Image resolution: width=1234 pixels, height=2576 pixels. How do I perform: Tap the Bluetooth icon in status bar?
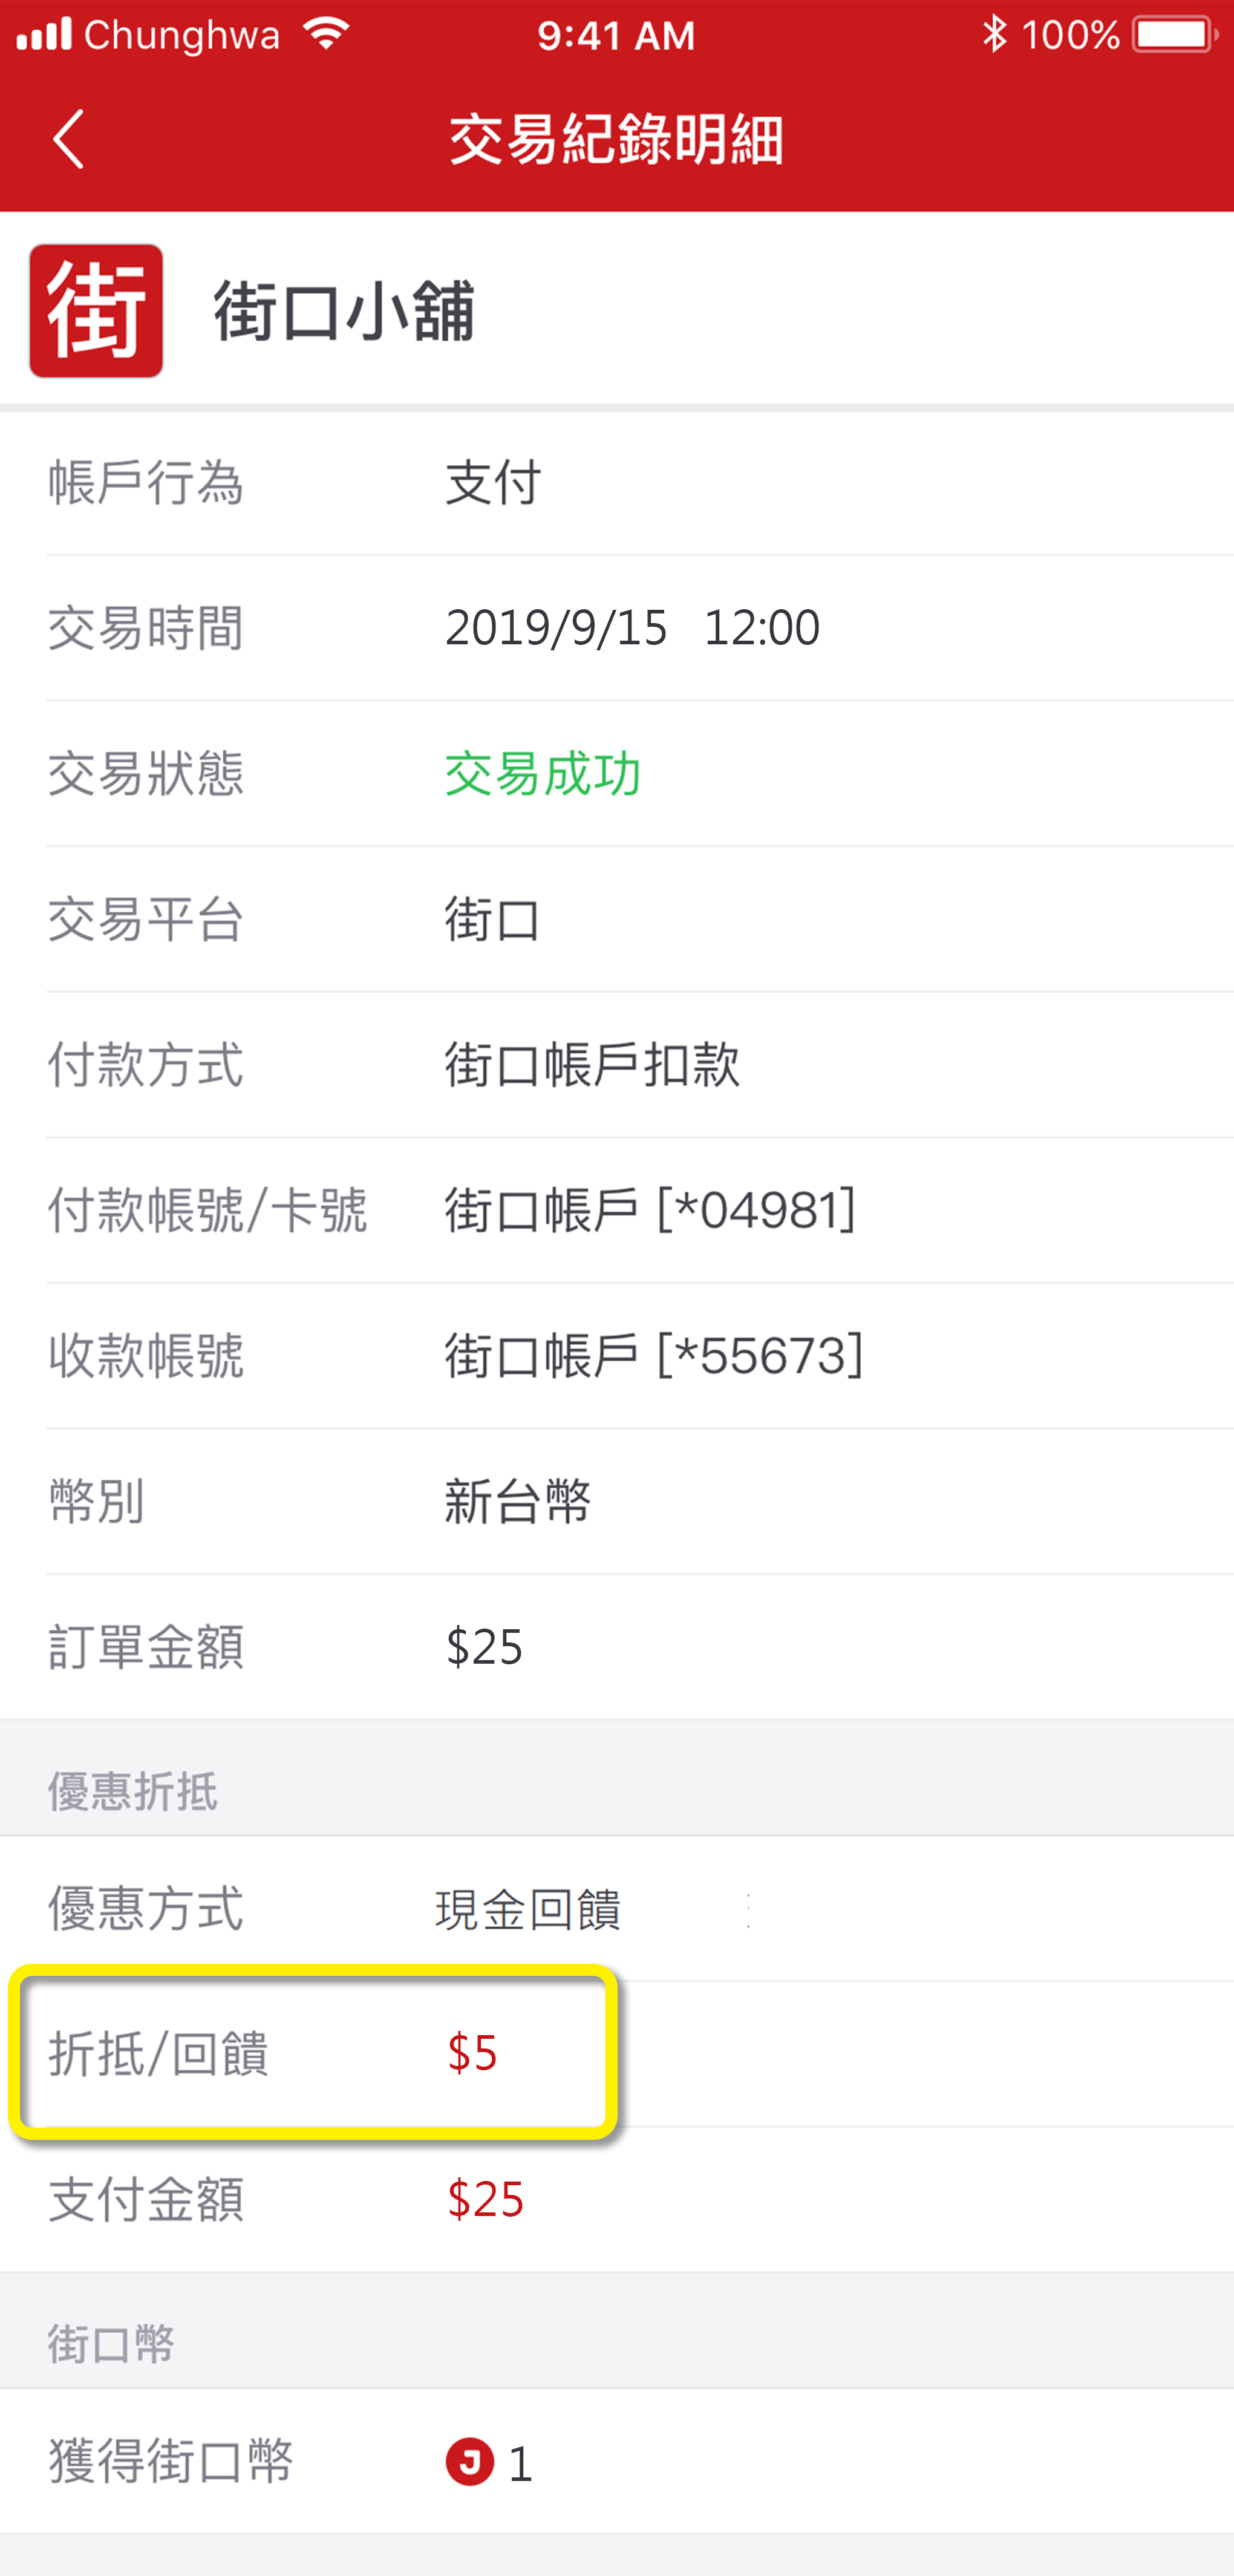click(993, 35)
